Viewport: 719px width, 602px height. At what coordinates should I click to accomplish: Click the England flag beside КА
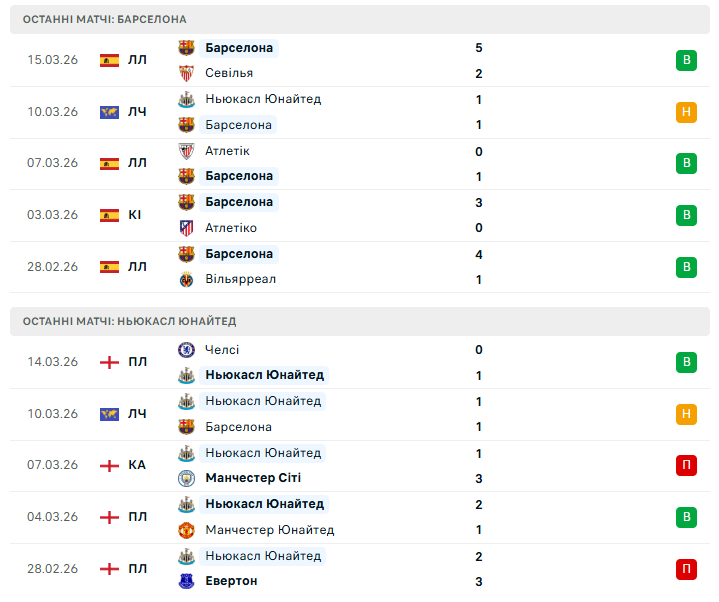point(109,465)
